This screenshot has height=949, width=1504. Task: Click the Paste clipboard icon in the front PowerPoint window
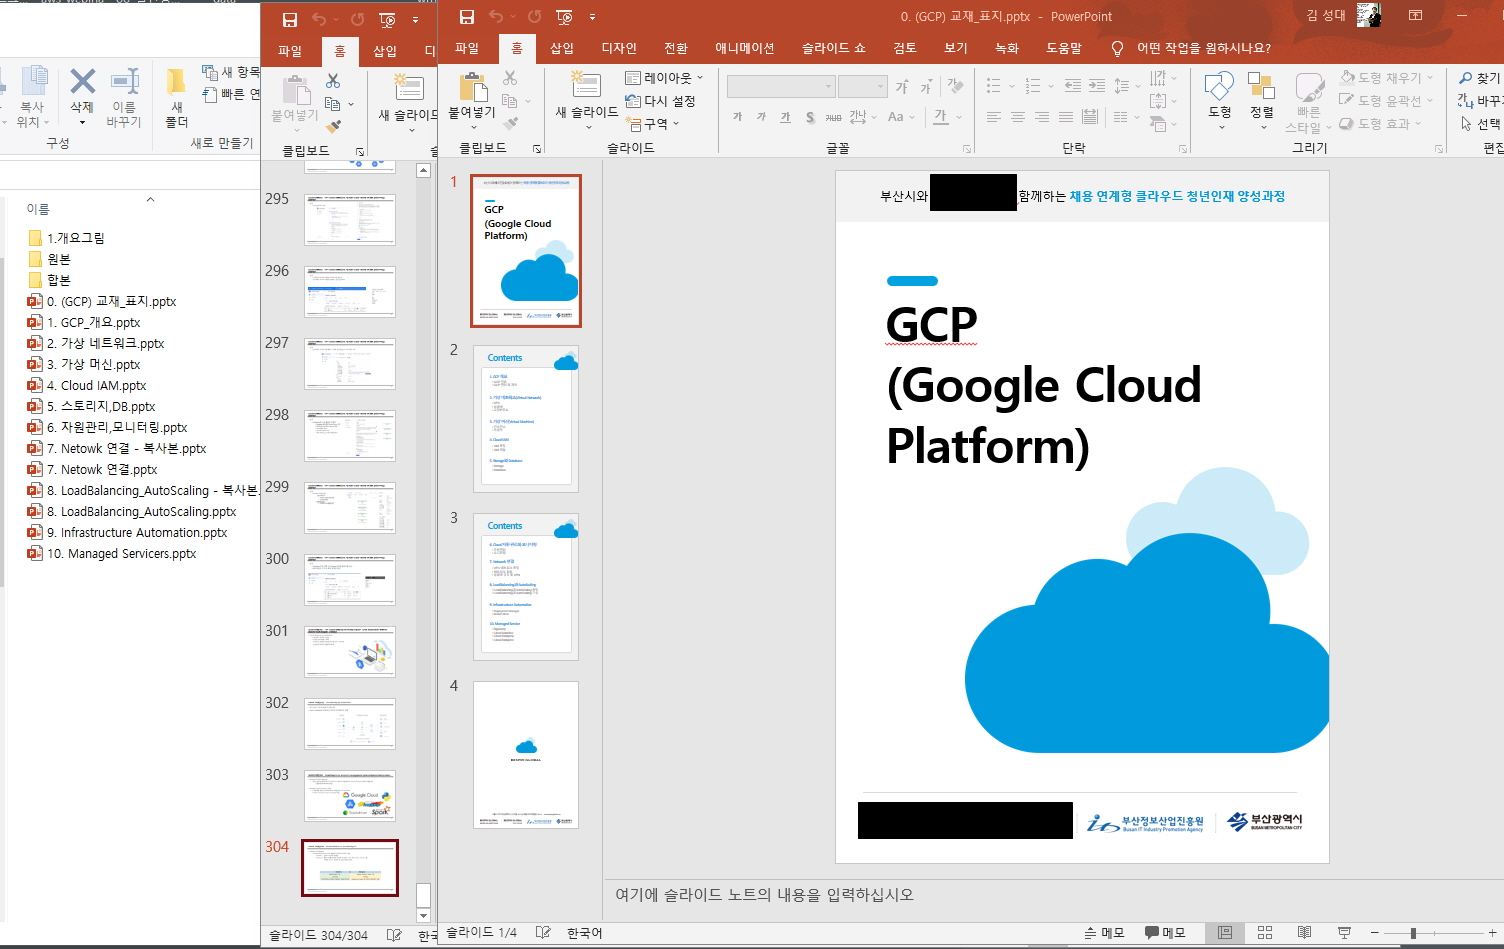(x=472, y=87)
